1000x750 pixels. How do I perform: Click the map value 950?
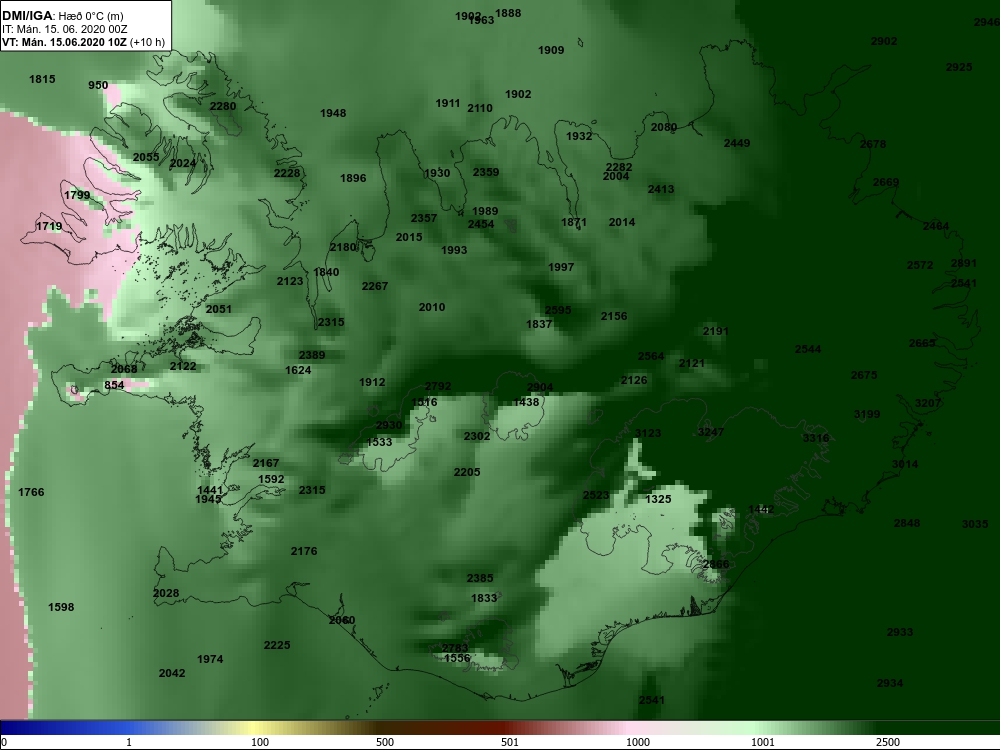click(x=98, y=85)
